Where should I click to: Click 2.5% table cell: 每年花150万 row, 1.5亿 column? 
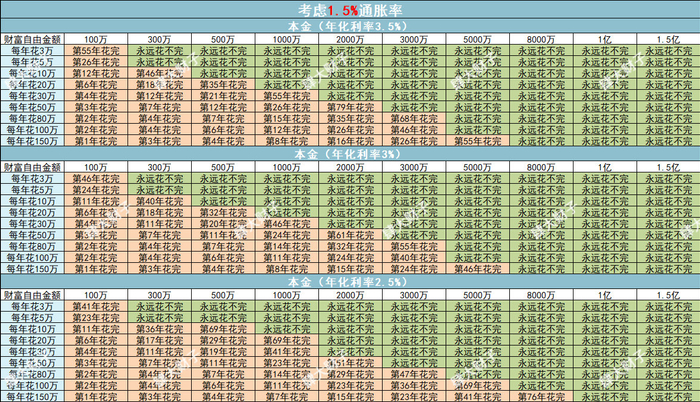coord(668,396)
